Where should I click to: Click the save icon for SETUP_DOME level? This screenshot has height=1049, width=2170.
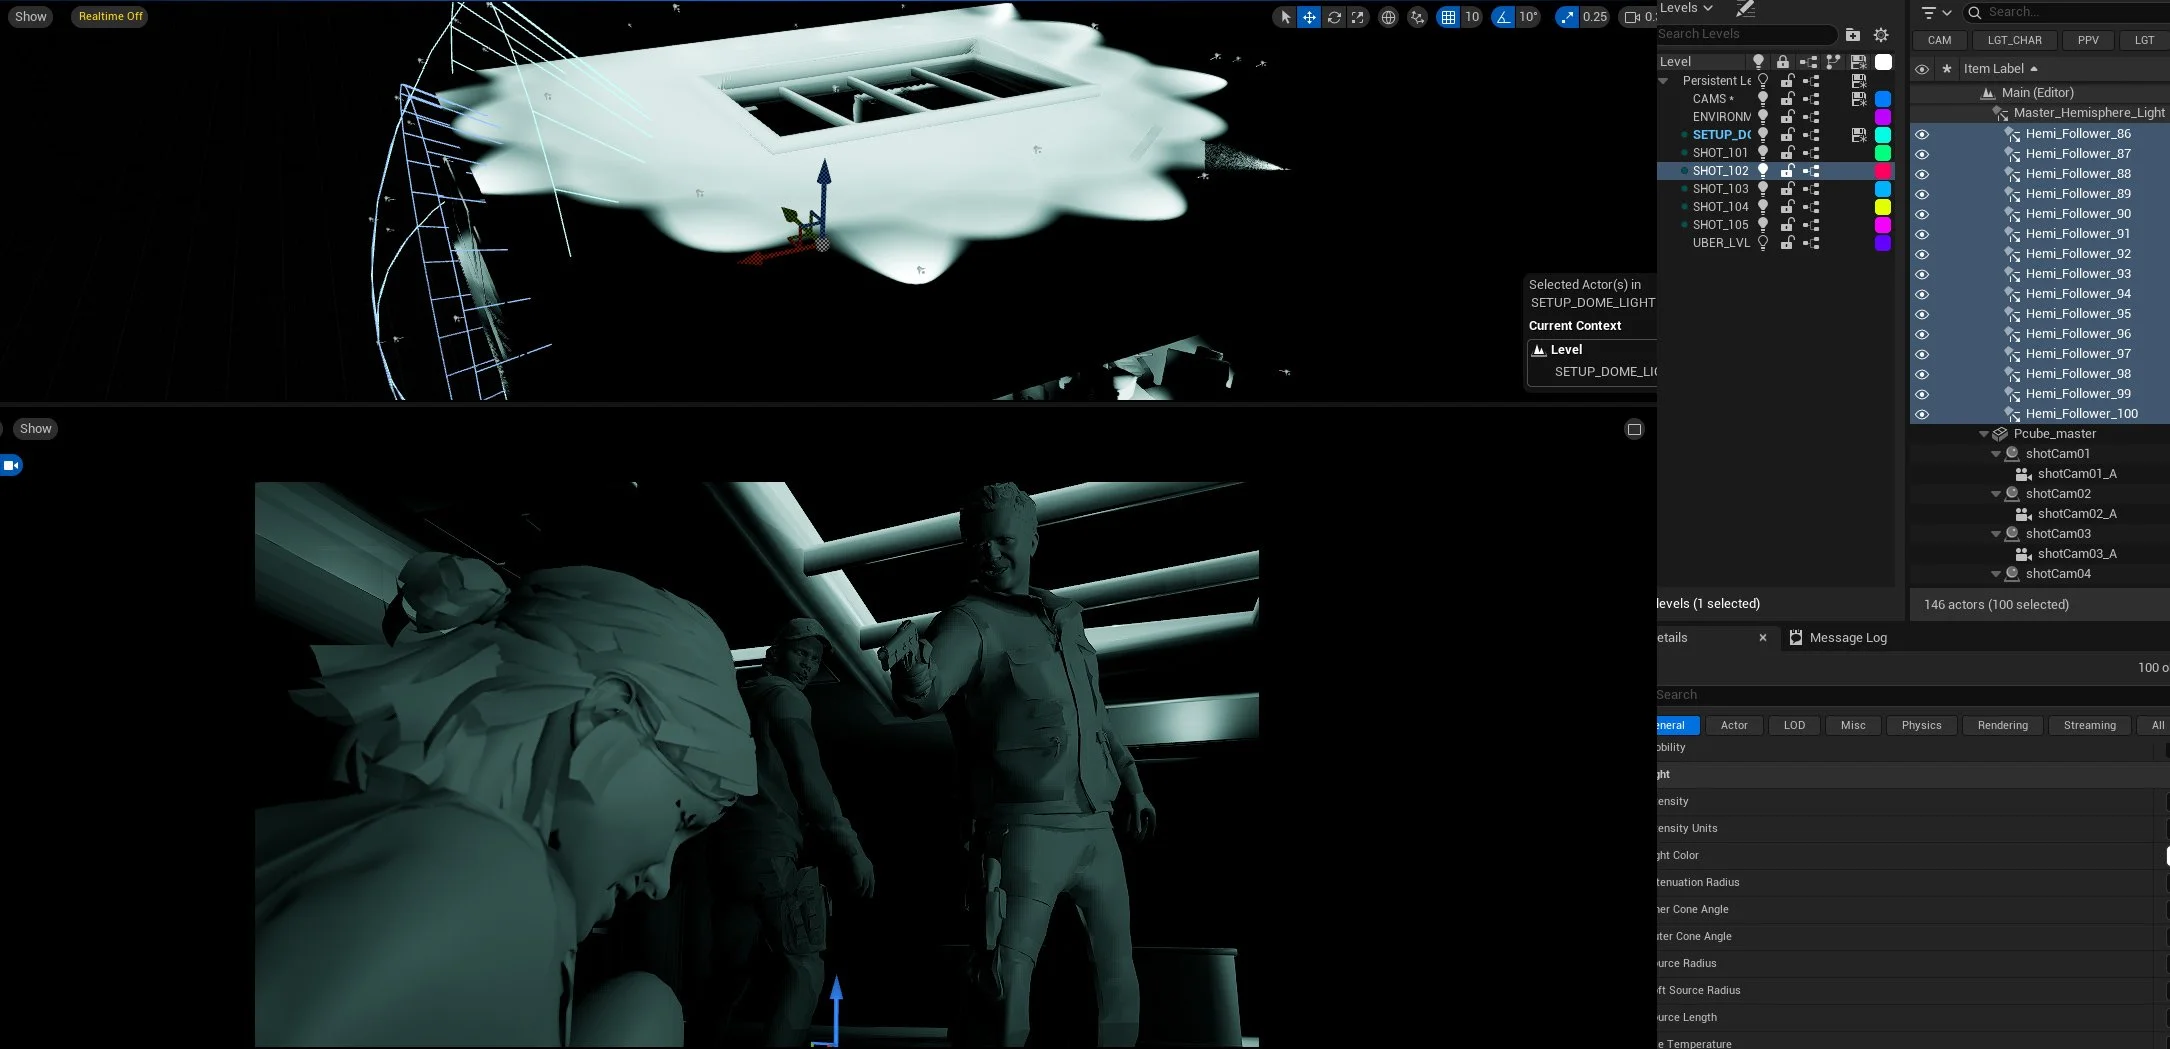click(1859, 135)
